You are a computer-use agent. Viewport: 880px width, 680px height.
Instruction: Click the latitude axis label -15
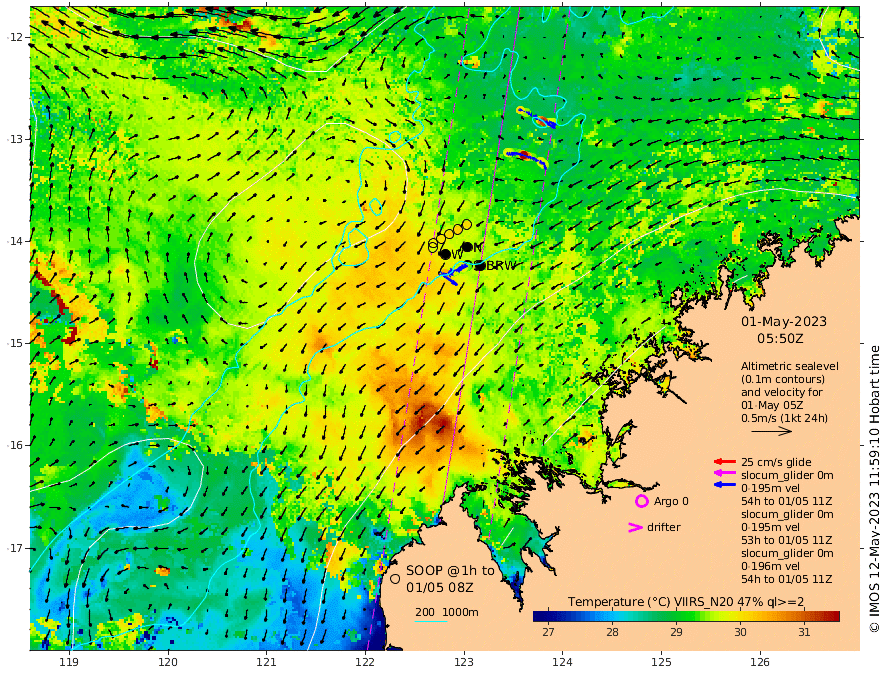[x=15, y=343]
